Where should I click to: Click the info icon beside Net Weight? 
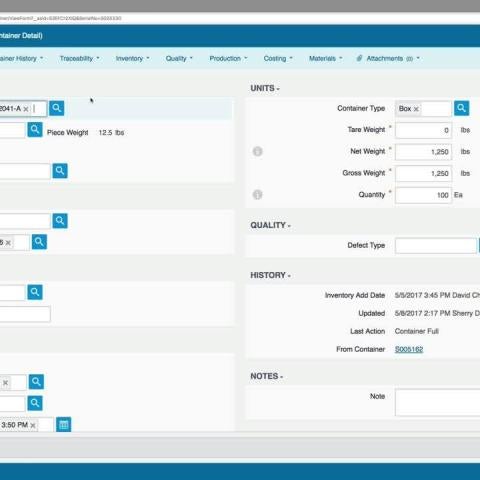pos(257,151)
